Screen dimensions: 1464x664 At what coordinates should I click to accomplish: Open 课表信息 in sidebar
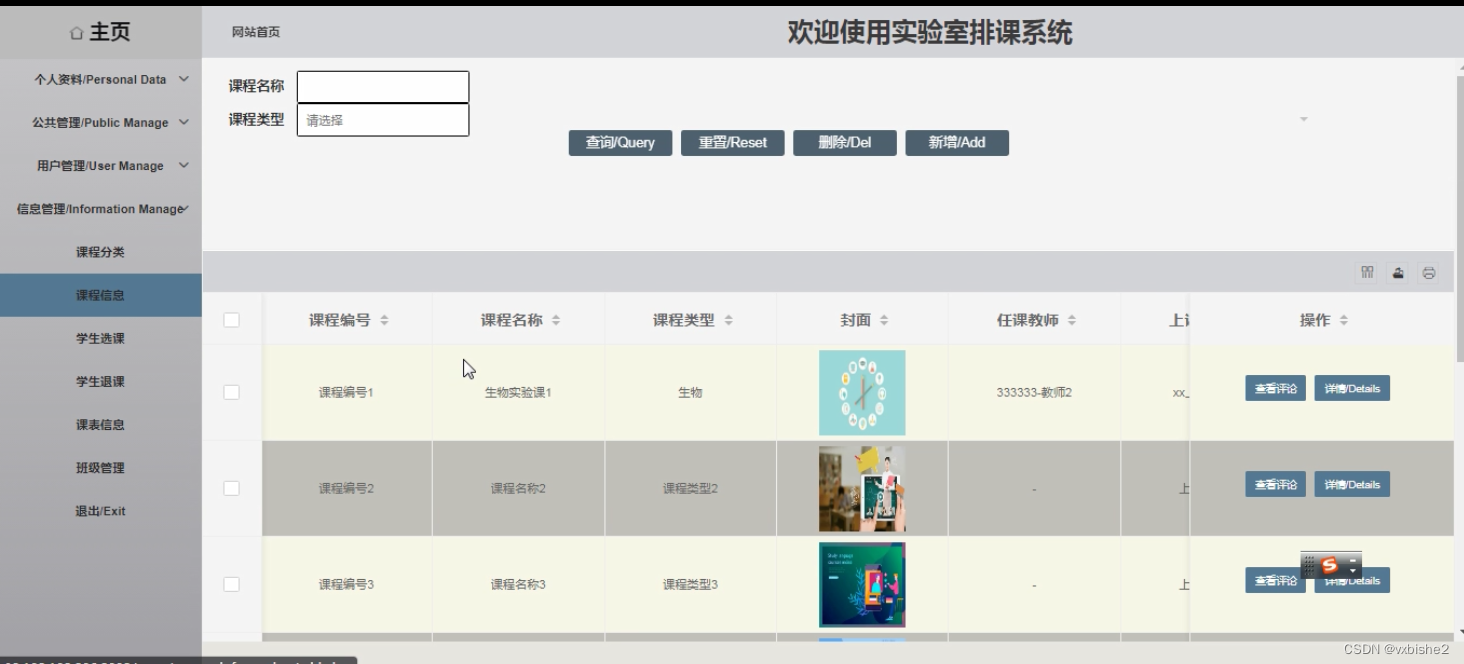click(101, 424)
